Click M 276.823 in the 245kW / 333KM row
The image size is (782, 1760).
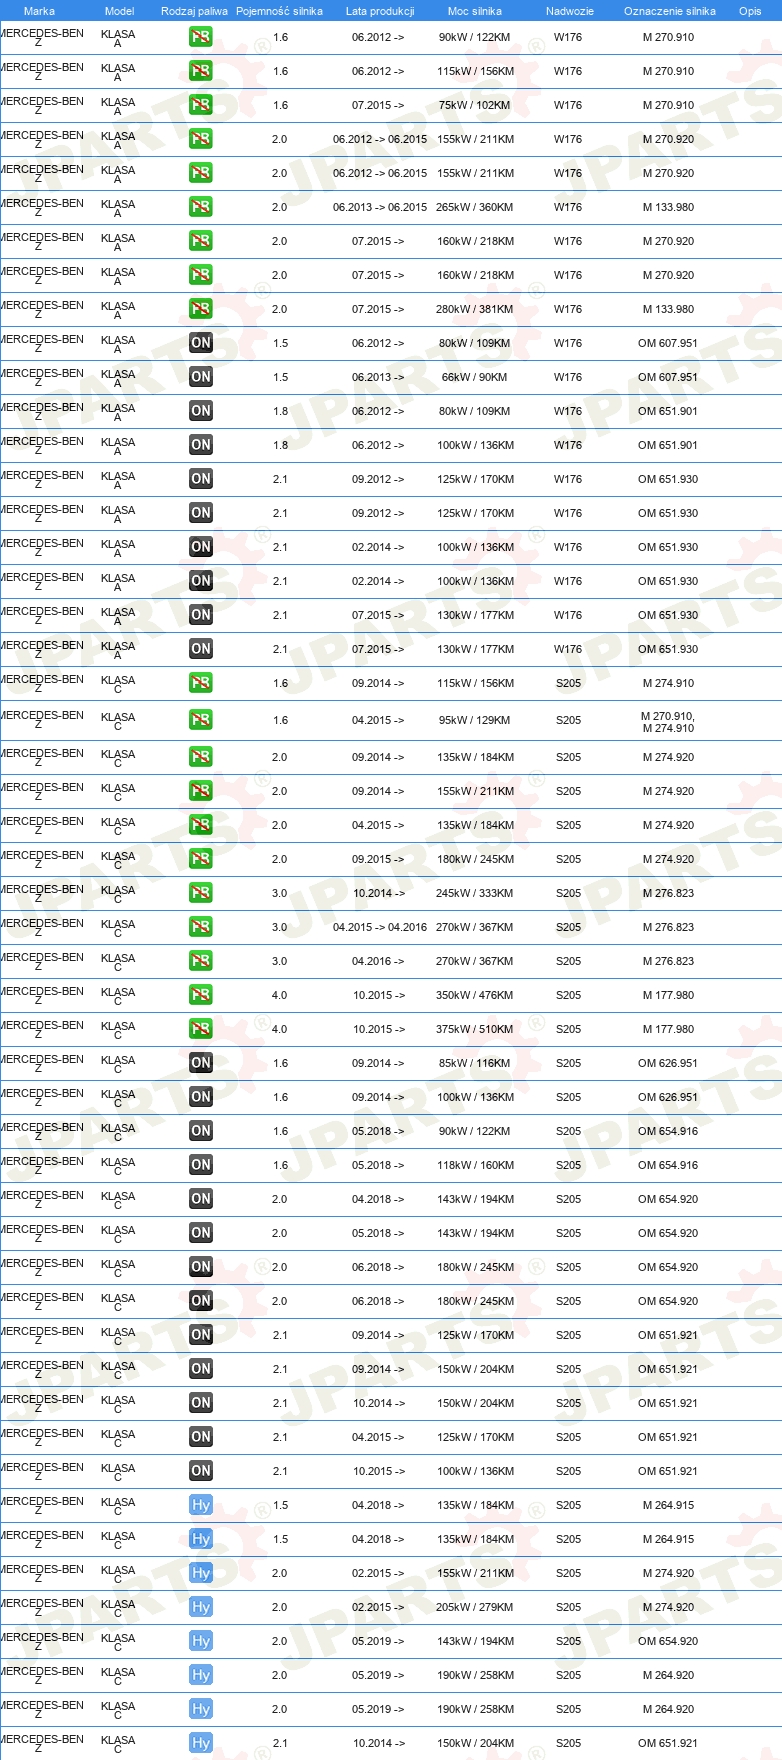[x=668, y=893]
